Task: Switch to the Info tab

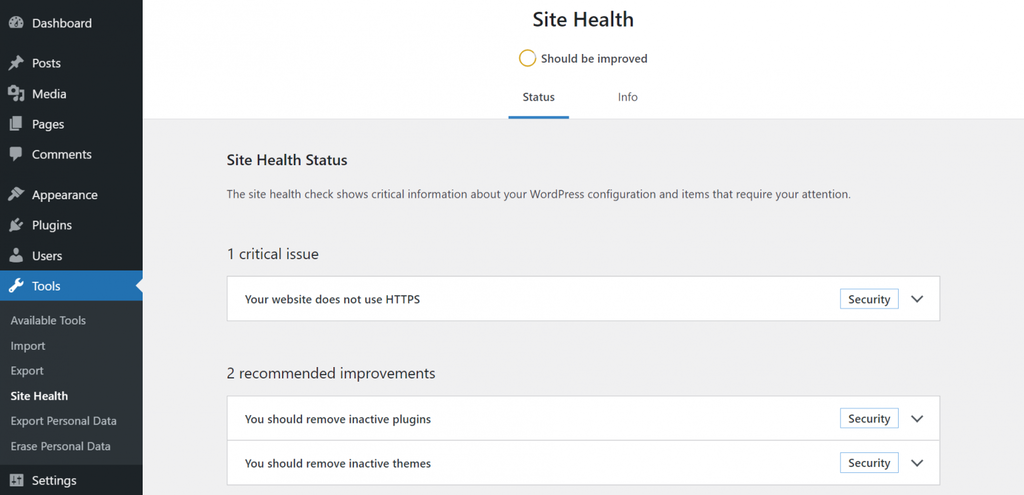Action: pyautogui.click(x=628, y=97)
